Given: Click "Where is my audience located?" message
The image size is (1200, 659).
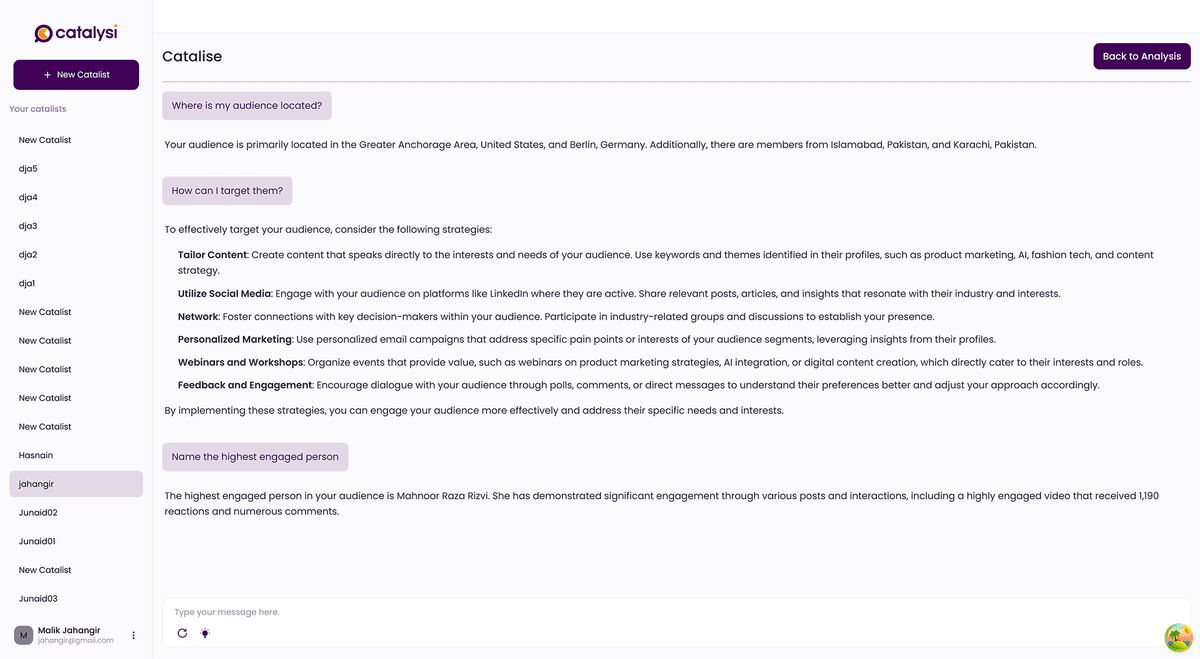Looking at the screenshot, I should pos(247,106).
